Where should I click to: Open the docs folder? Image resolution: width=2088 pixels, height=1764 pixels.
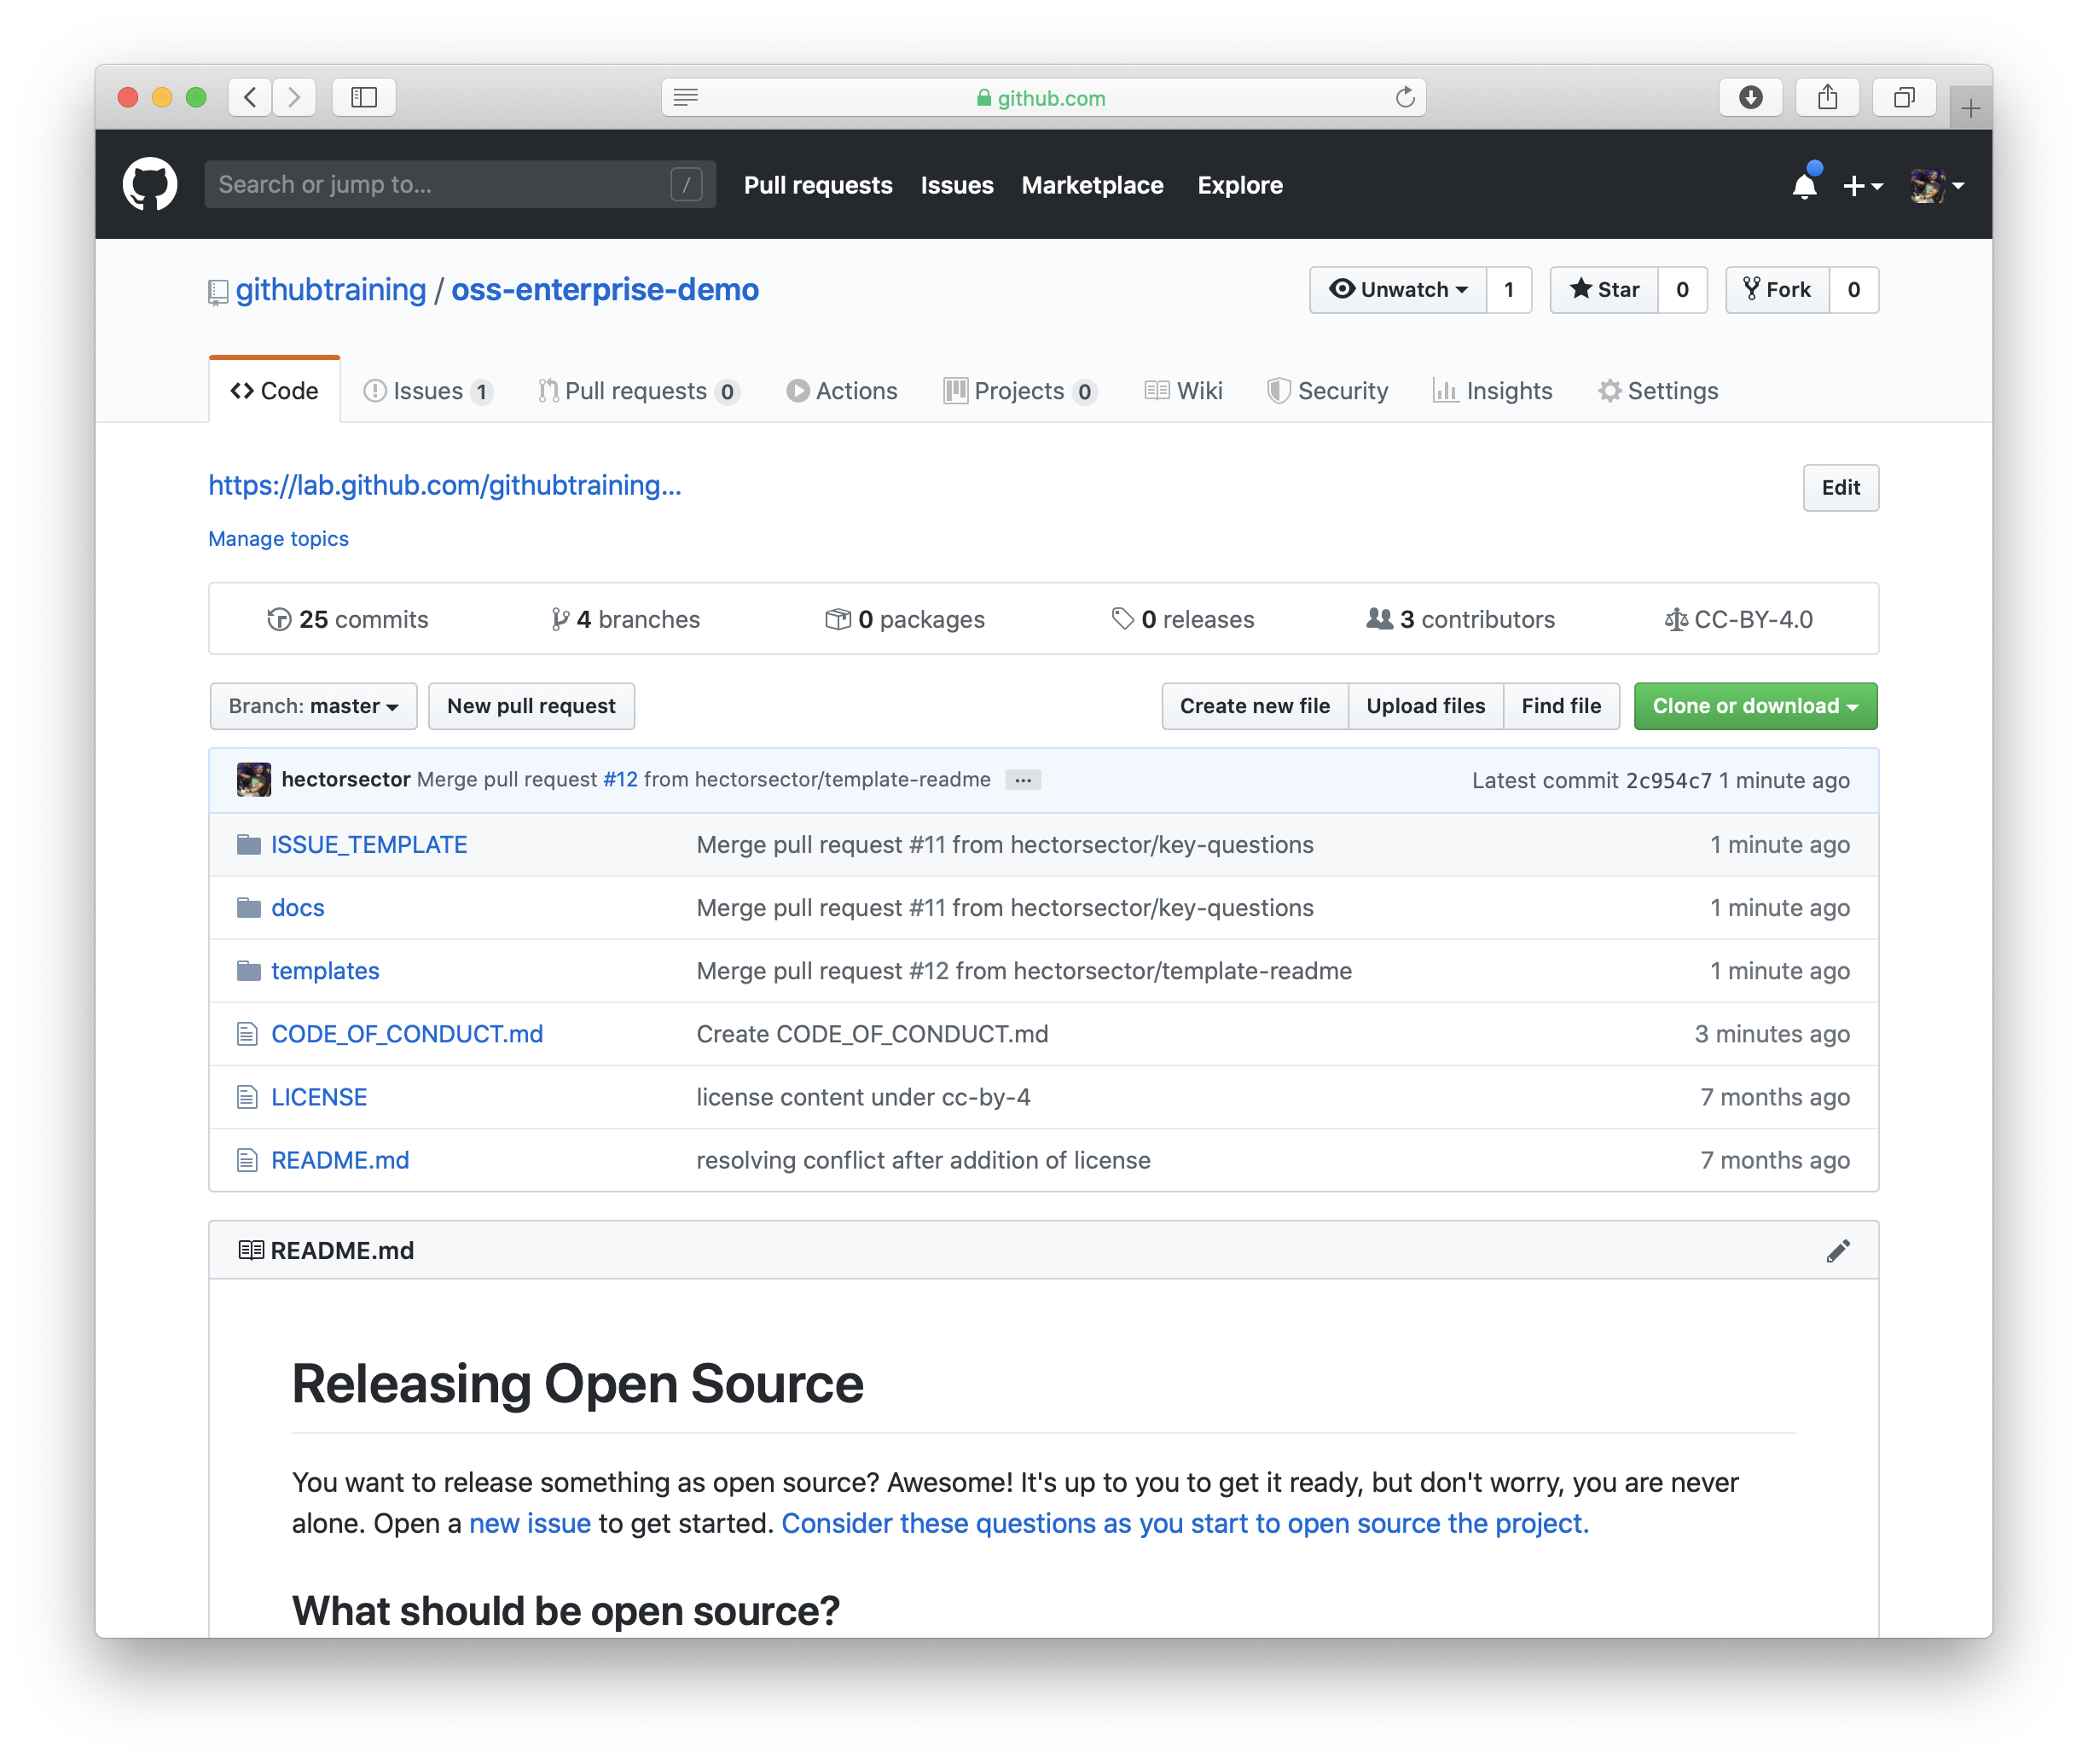point(298,908)
